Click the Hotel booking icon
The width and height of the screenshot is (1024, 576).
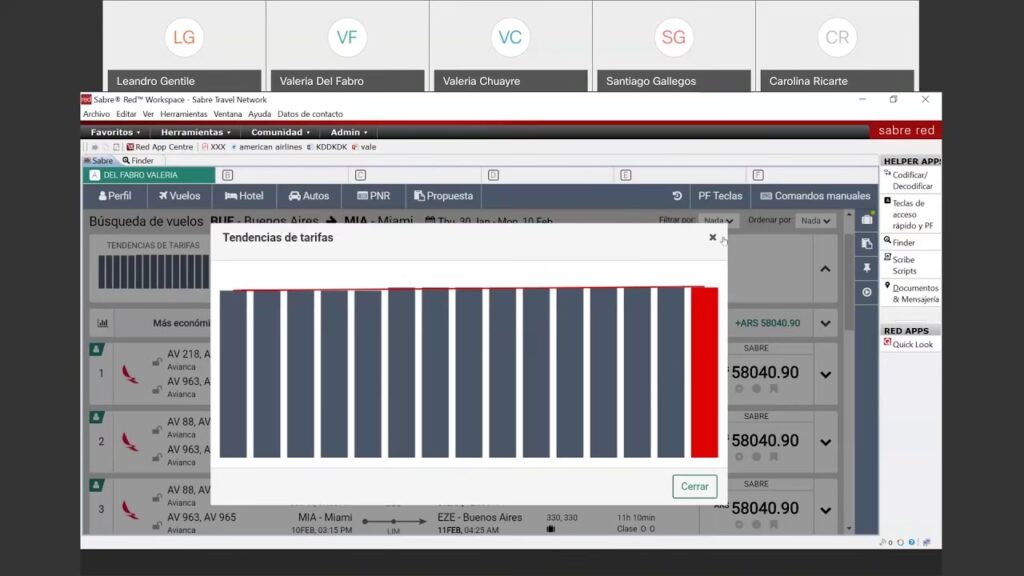[x=243, y=196]
